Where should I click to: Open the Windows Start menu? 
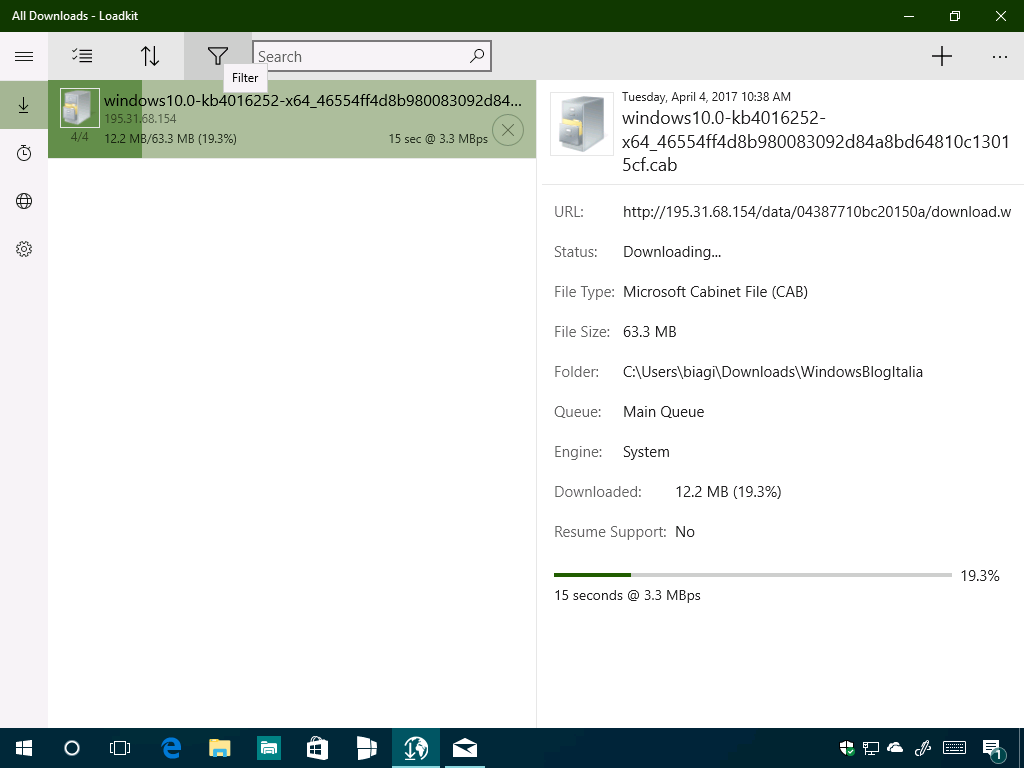point(24,748)
